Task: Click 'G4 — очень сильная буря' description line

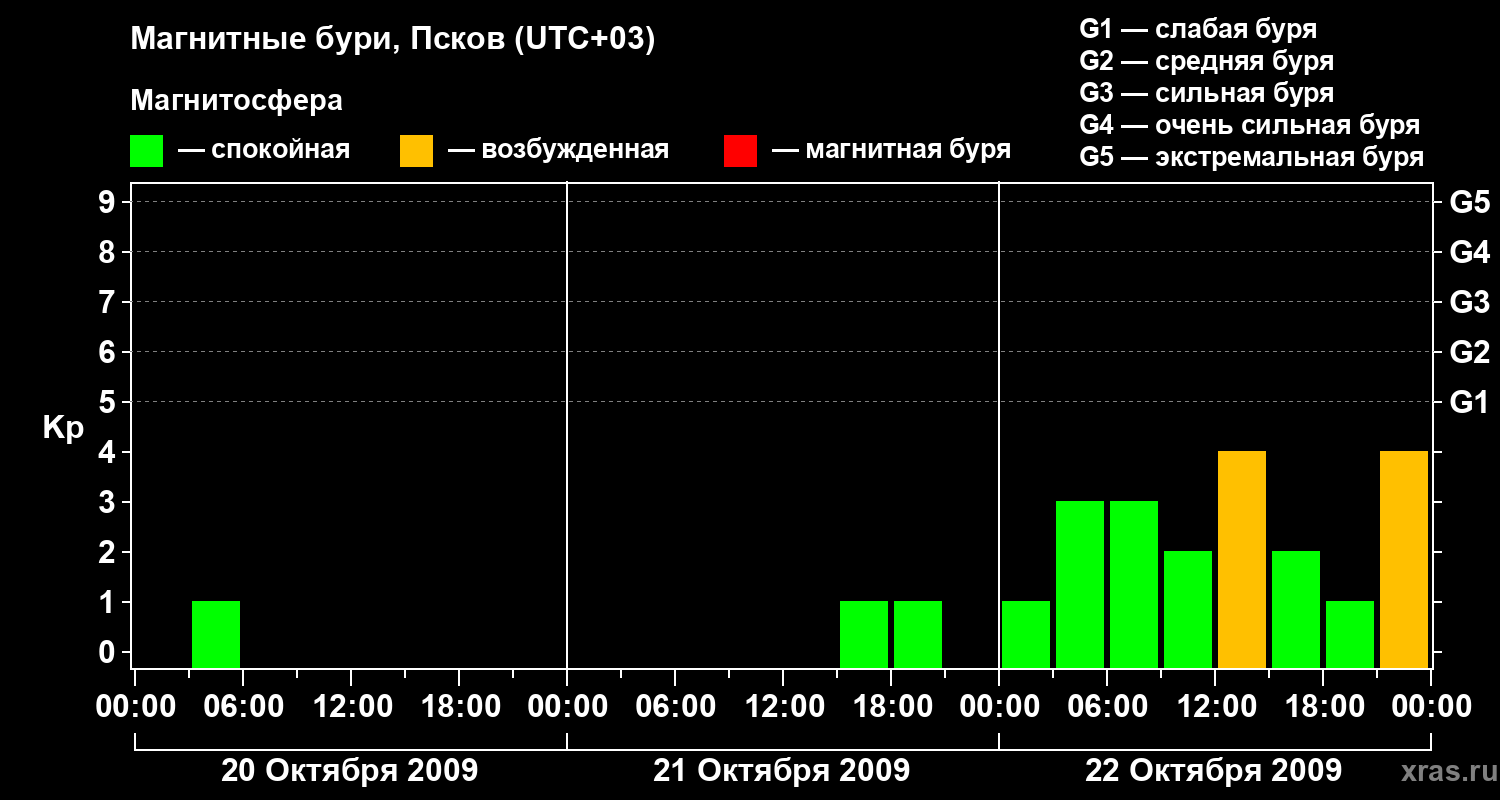Action: pos(1250,125)
